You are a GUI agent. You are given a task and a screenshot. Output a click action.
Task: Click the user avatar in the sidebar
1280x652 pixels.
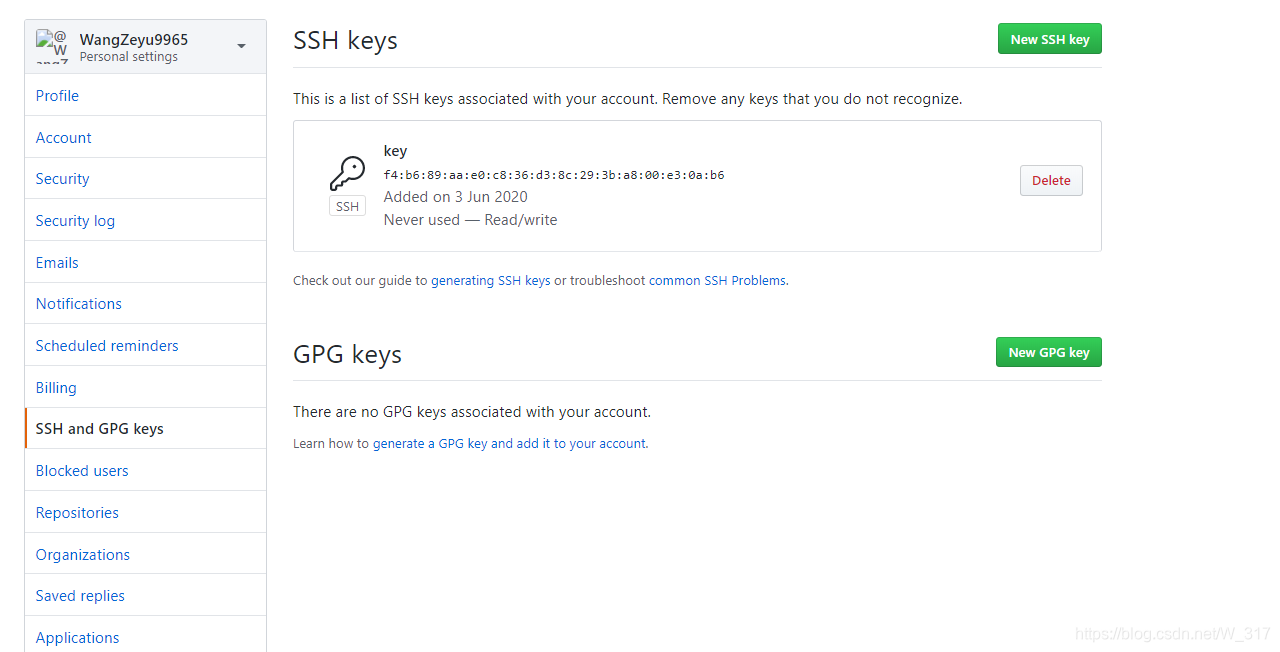click(x=51, y=45)
